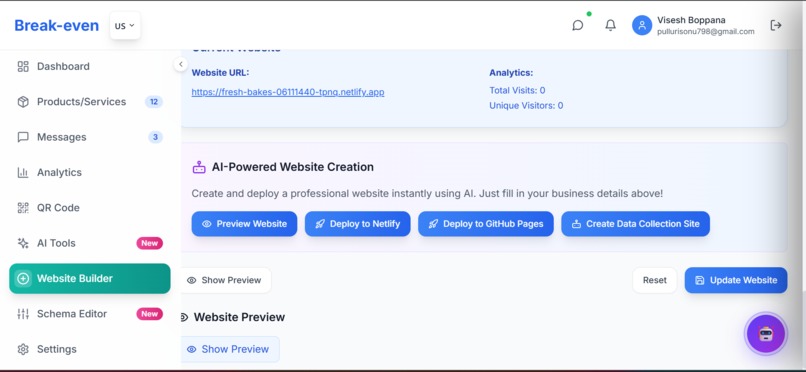The height and width of the screenshot is (372, 806).
Task: Click the 12 badge on Products/Services
Action: click(154, 102)
